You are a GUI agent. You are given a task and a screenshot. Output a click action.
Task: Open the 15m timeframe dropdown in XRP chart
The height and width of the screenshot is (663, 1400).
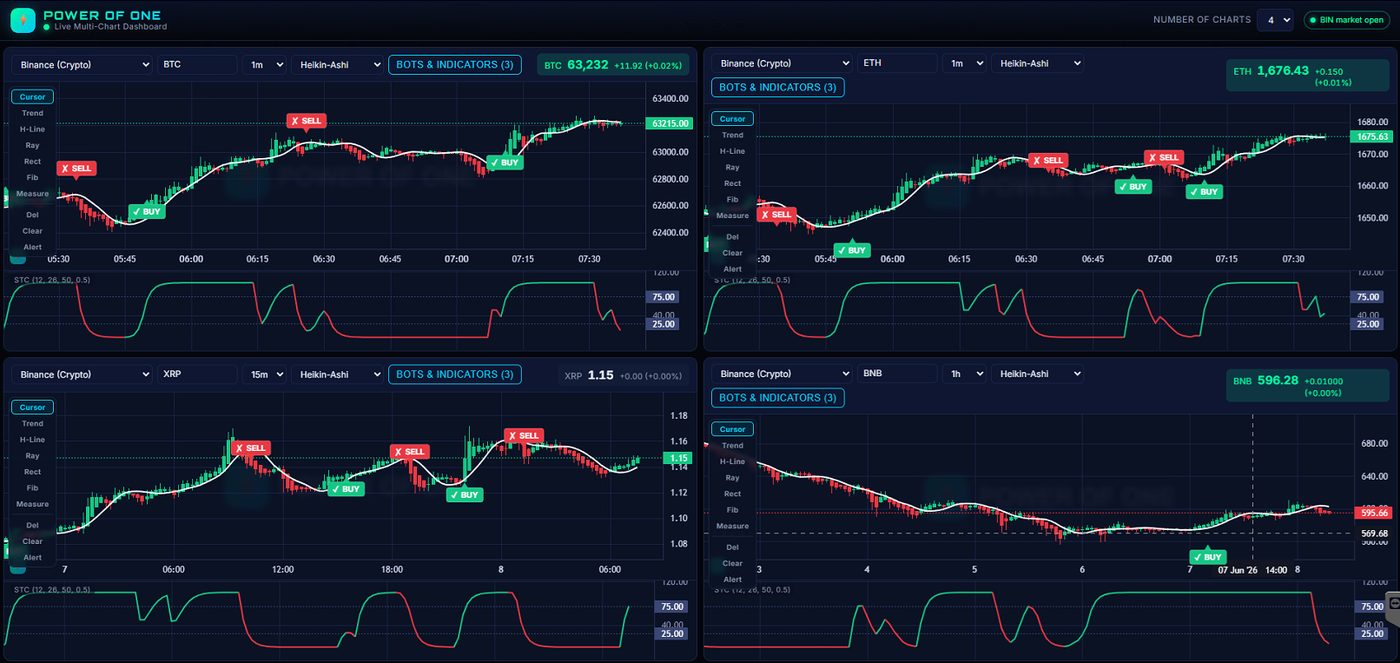(264, 375)
